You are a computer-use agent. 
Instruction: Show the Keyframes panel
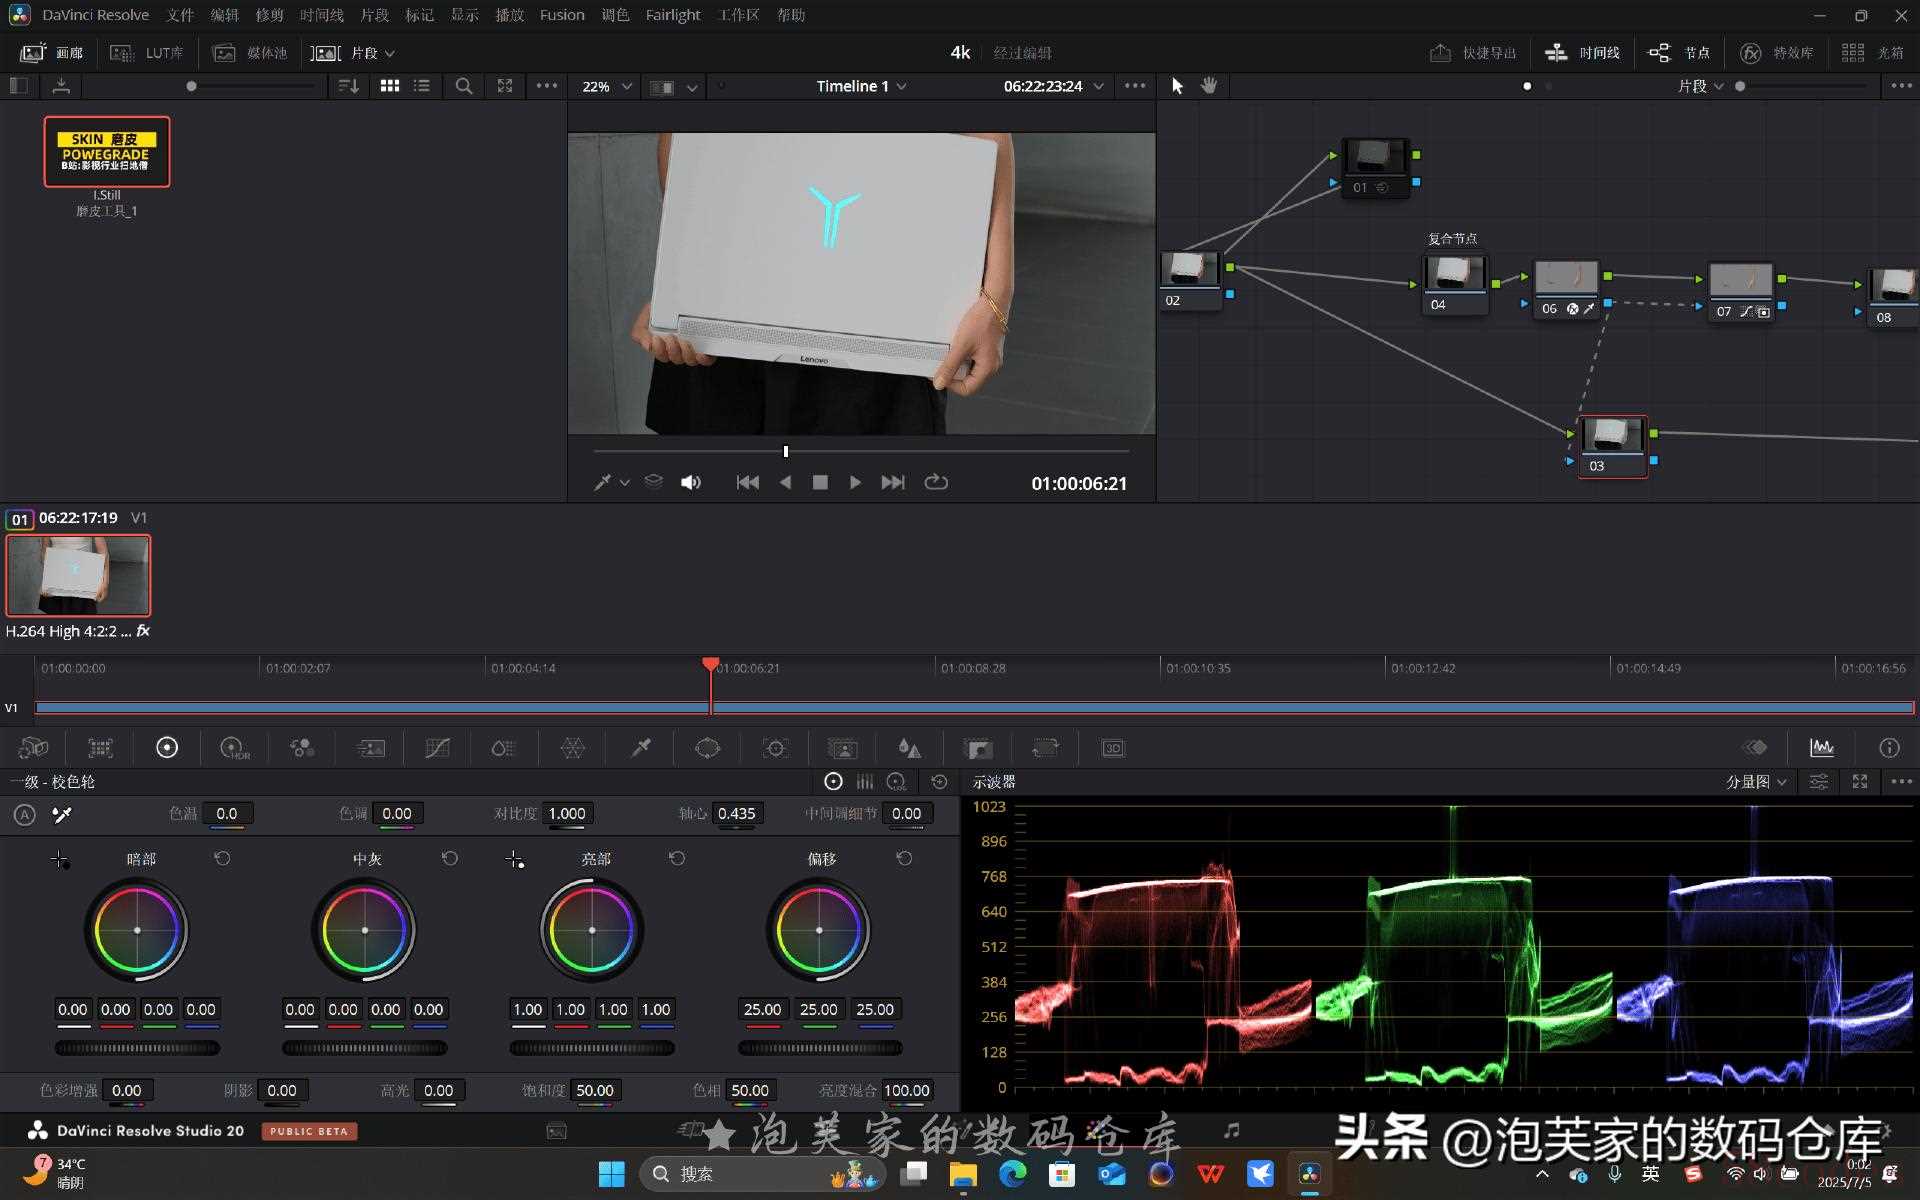point(1754,748)
